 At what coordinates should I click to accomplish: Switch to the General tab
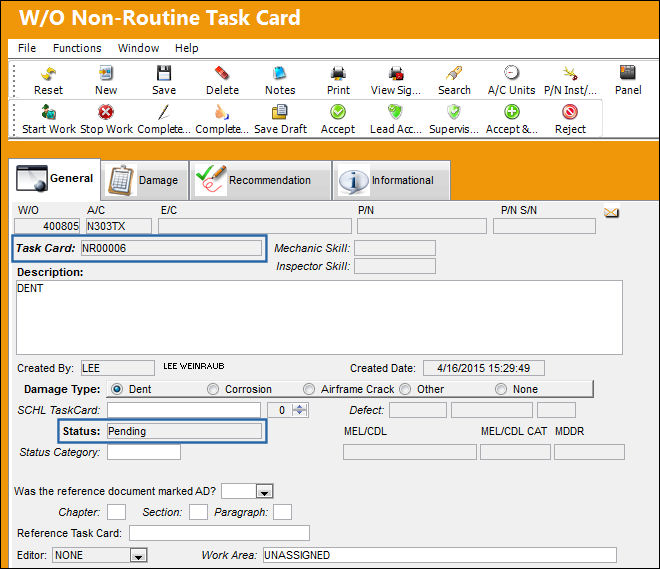55,179
